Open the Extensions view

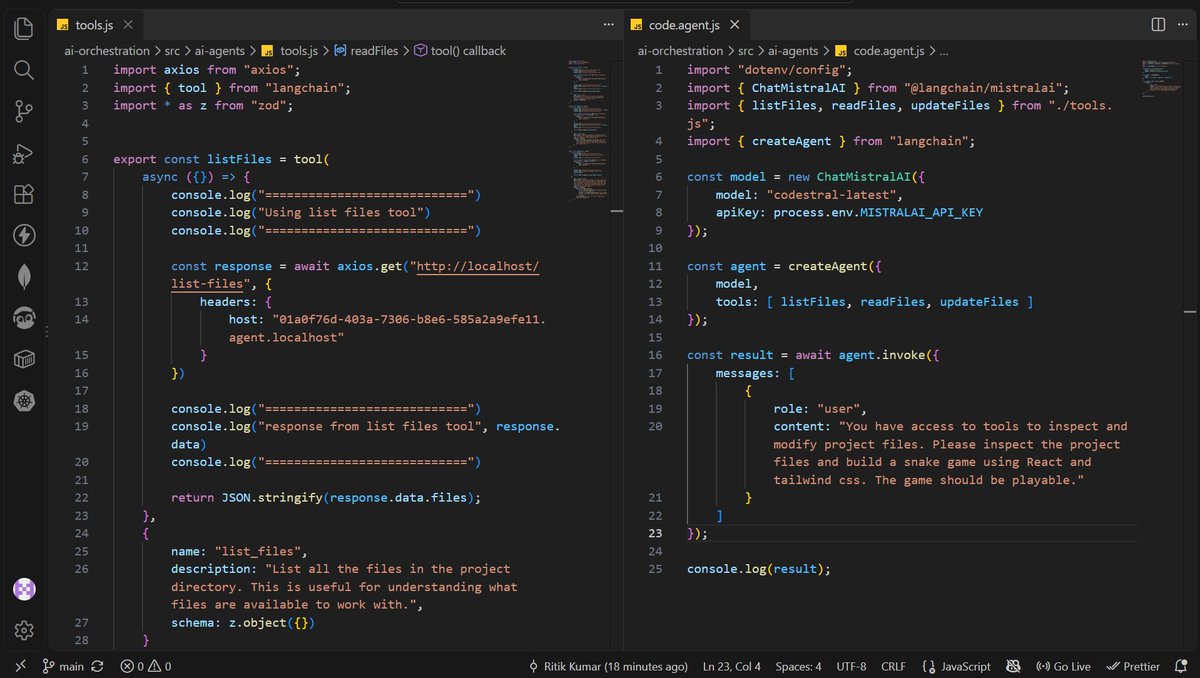24,195
